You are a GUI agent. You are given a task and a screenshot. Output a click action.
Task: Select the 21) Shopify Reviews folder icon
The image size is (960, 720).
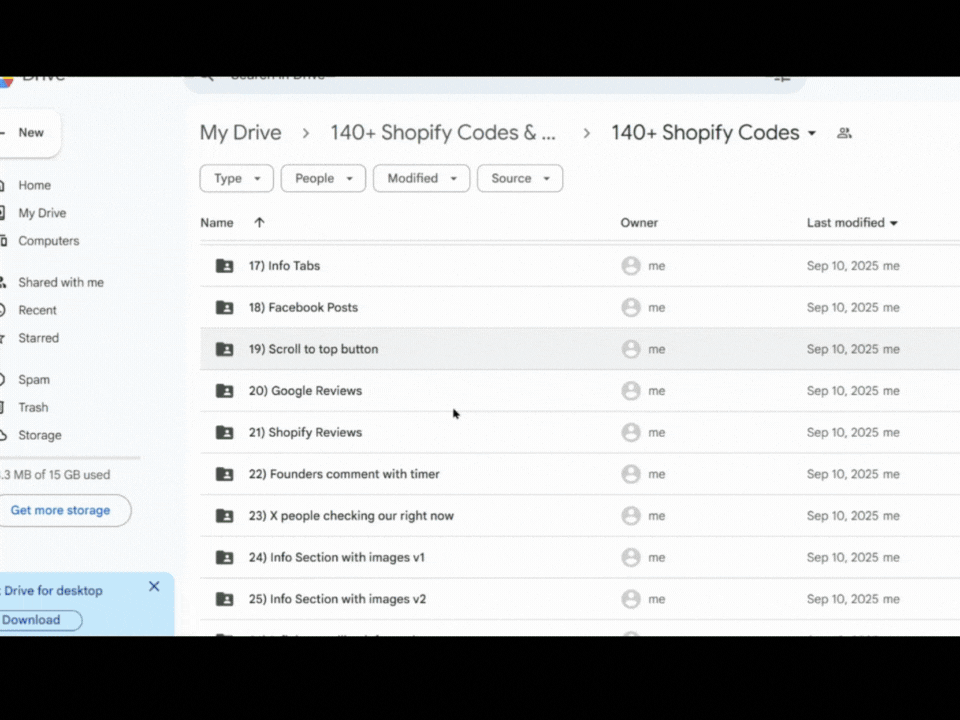pos(225,432)
